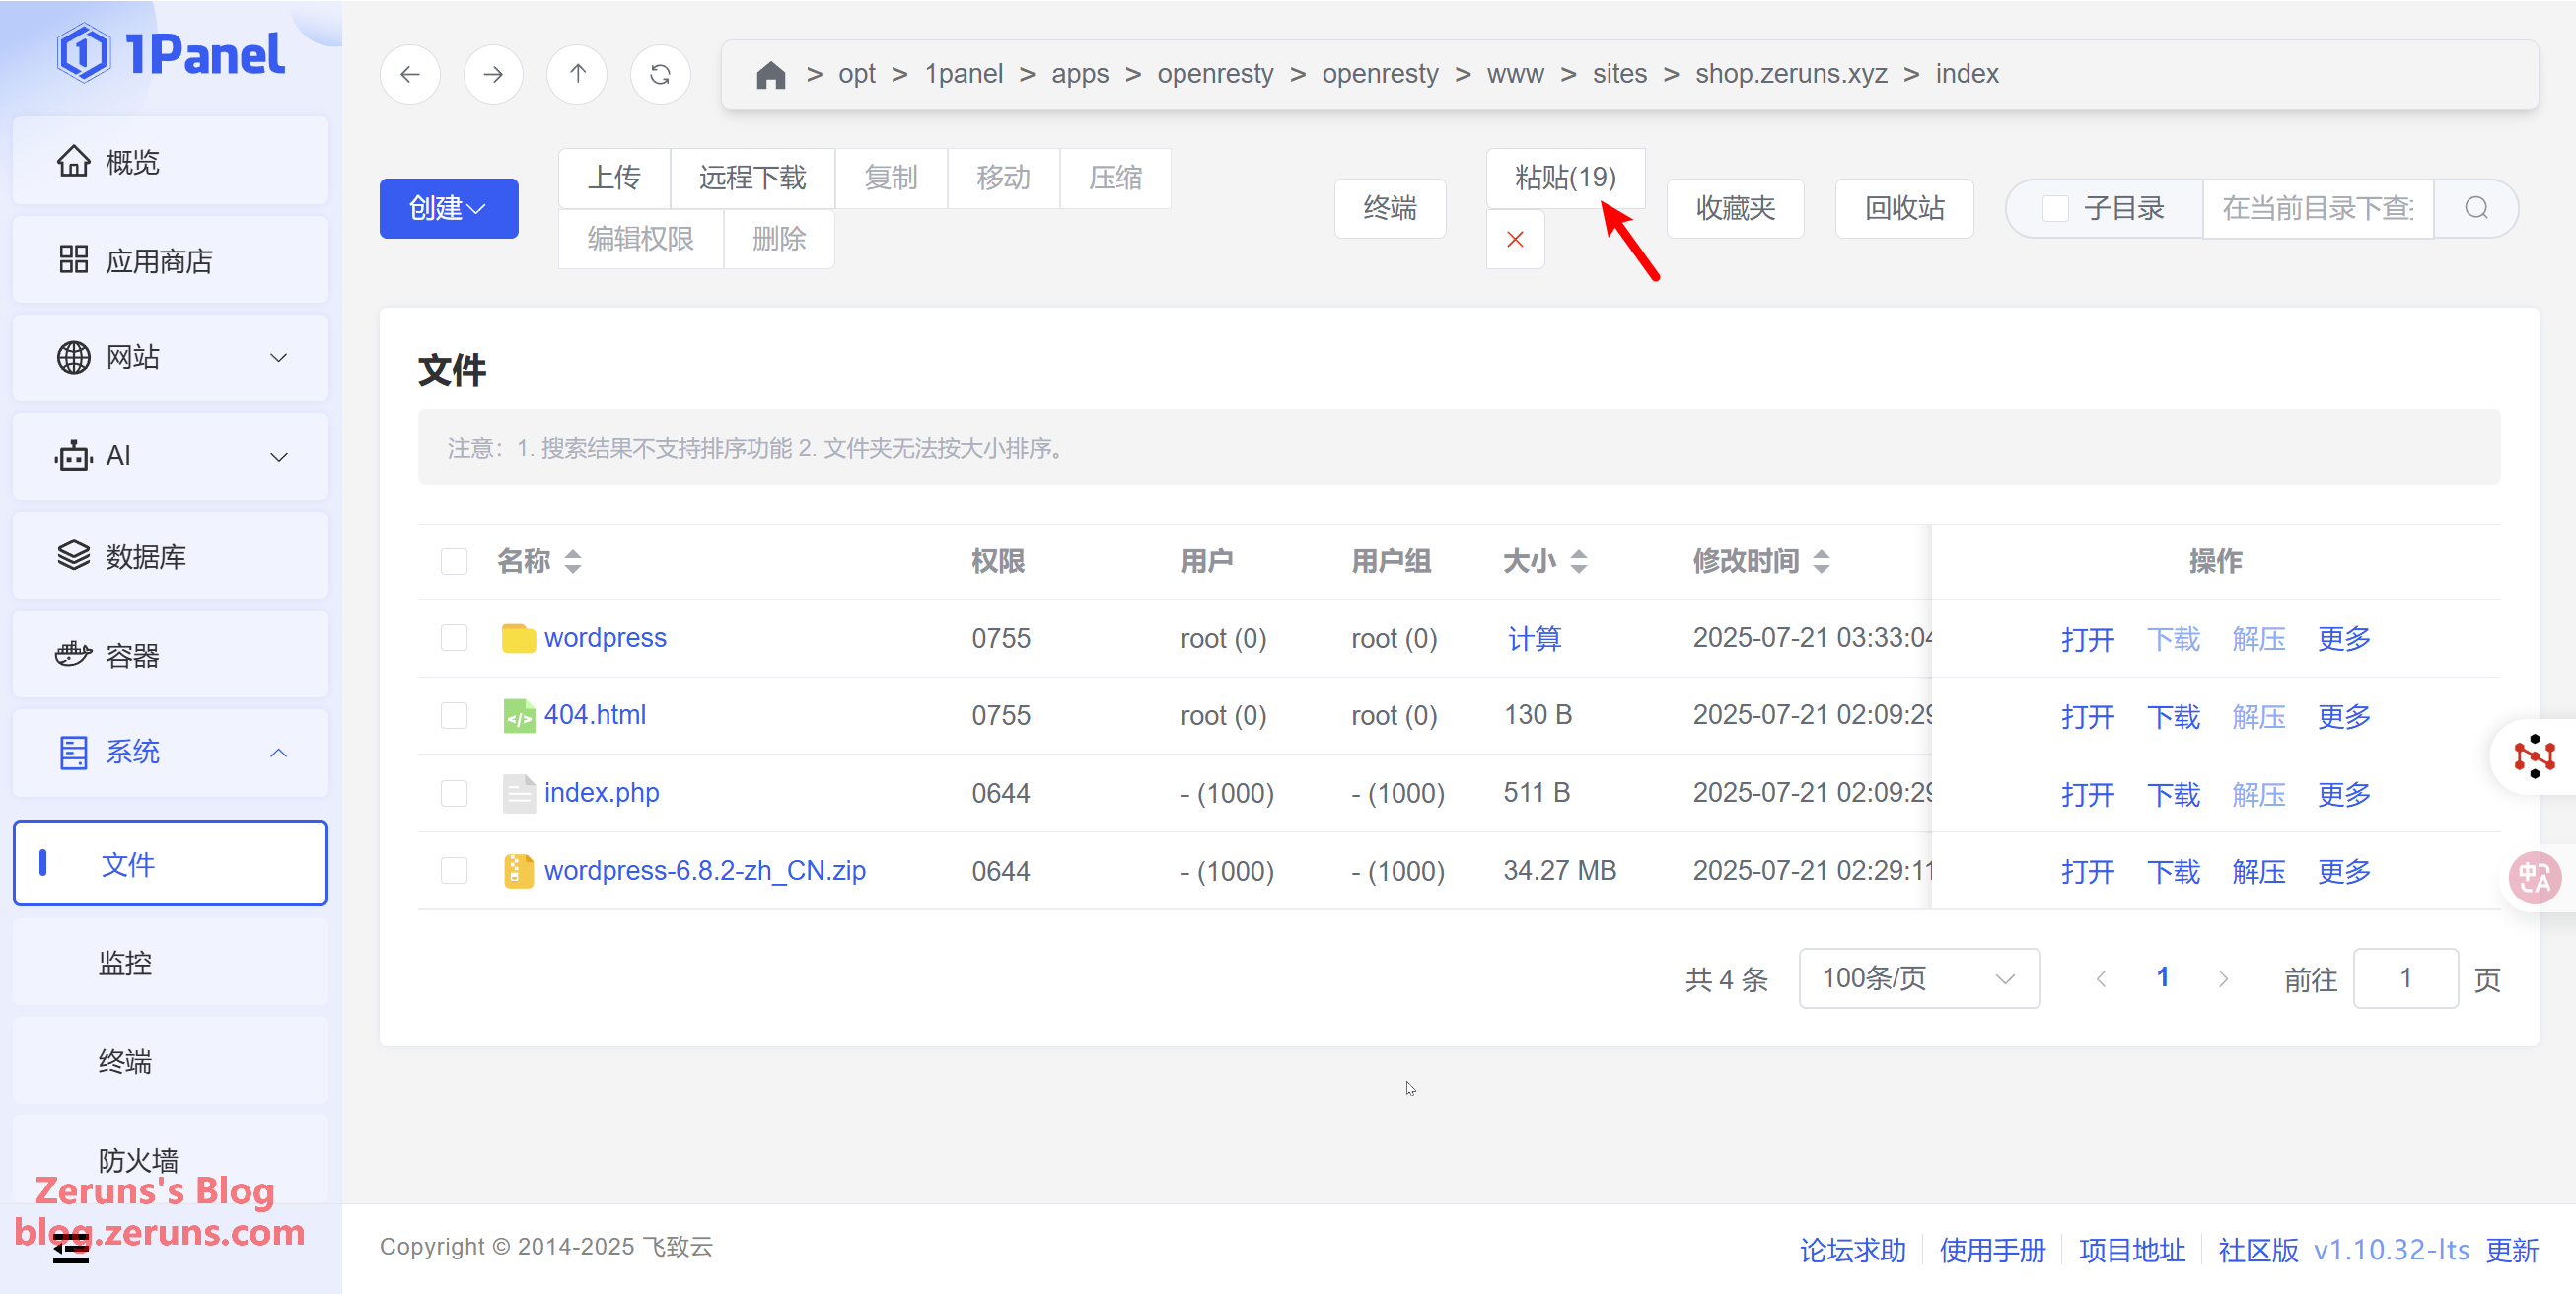The height and width of the screenshot is (1294, 2576).
Task: Click 解压 for wordpress-6.8.2-zh_CN.zip
Action: 2259,871
